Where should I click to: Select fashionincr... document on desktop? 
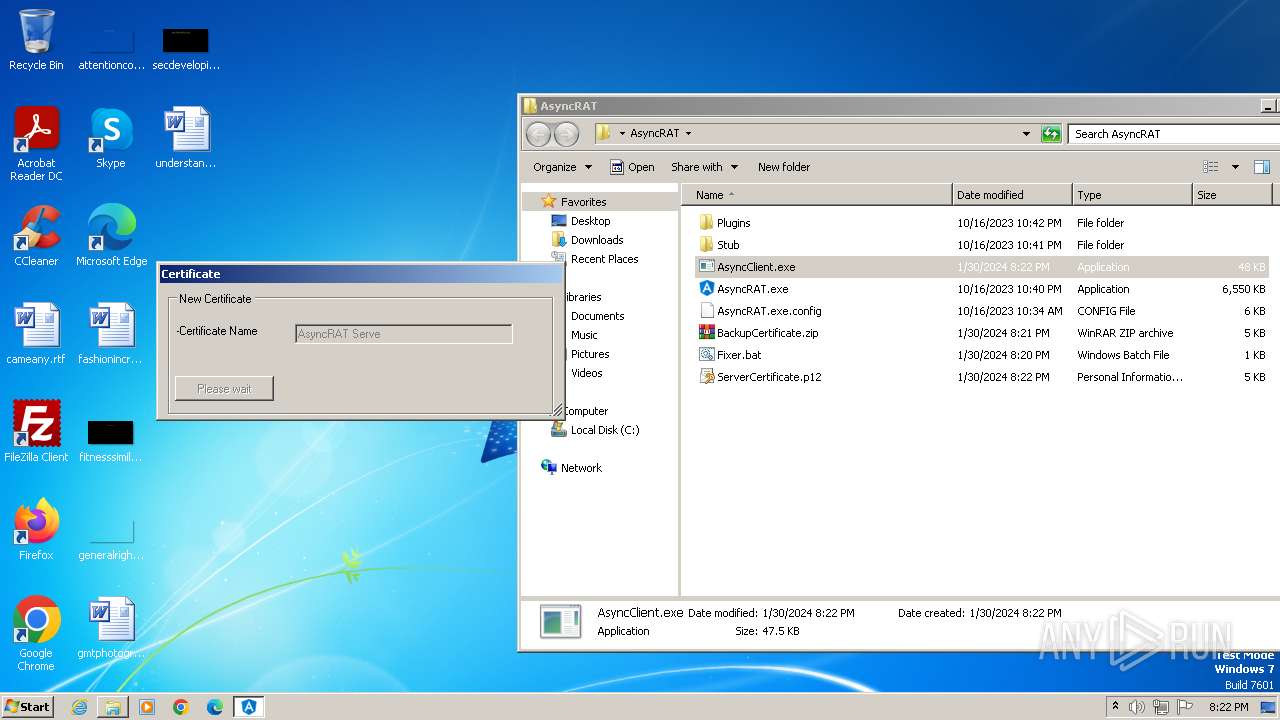[111, 333]
